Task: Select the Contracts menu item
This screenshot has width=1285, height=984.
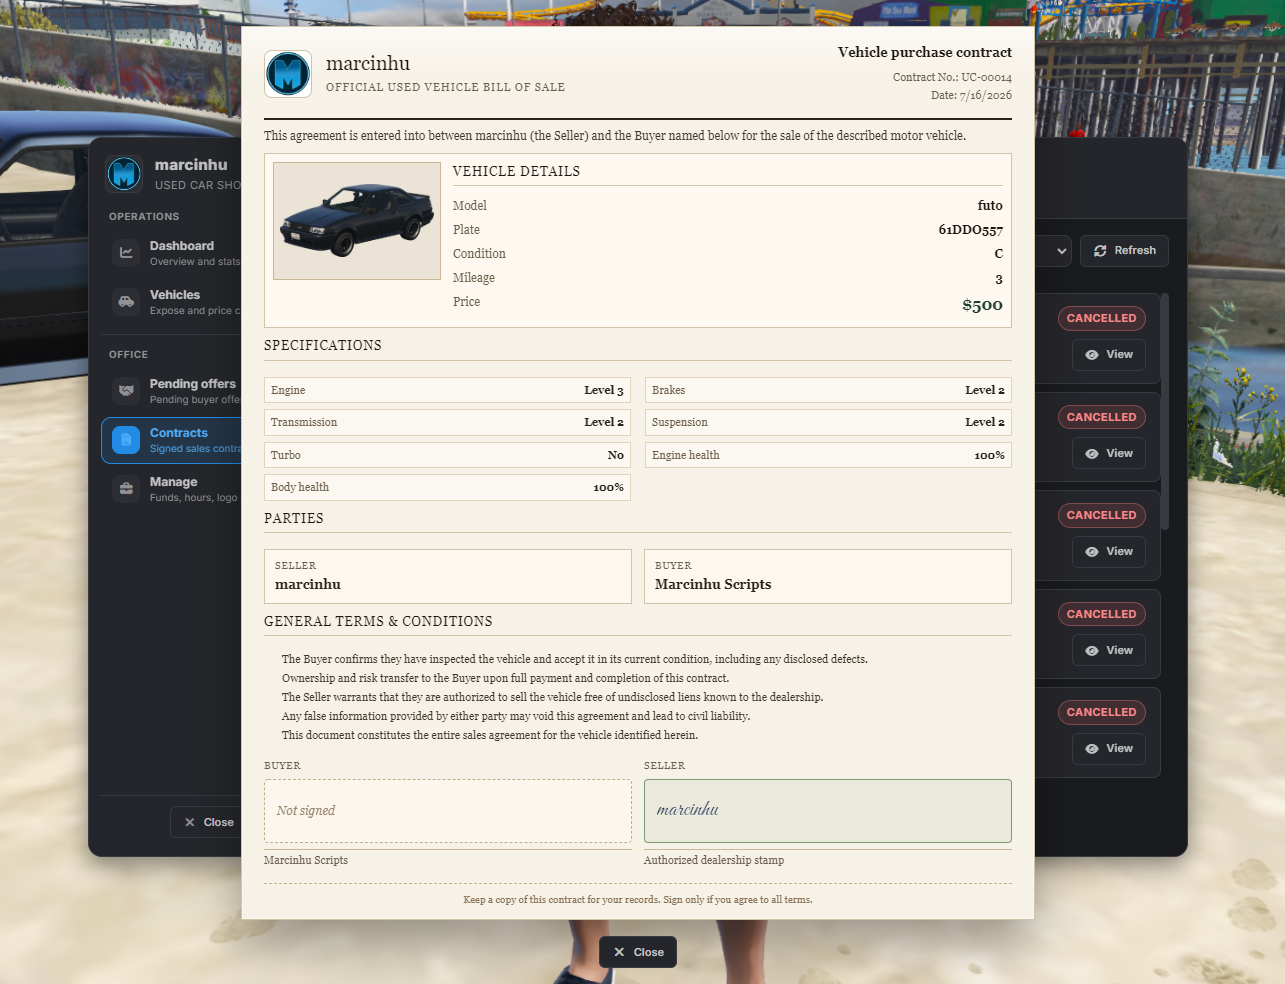Action: tap(171, 440)
